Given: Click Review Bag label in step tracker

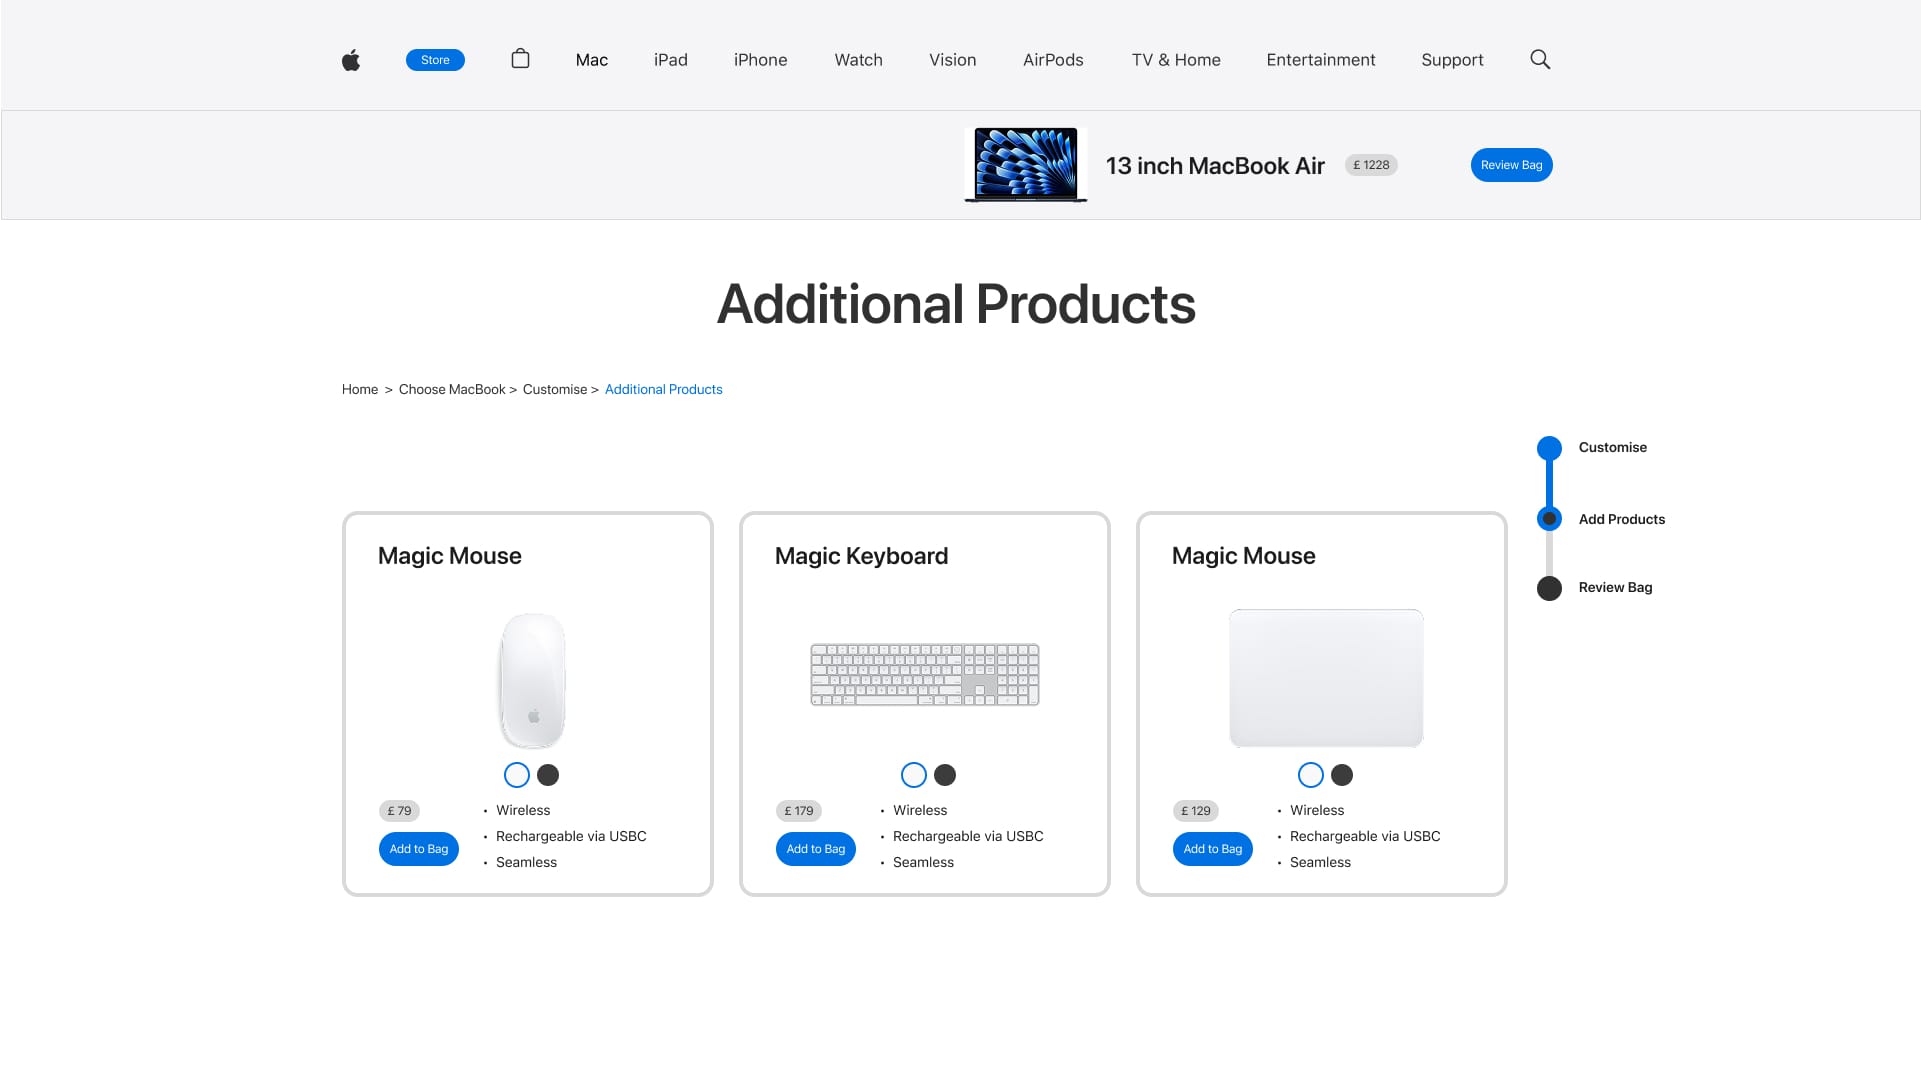Looking at the screenshot, I should 1616,588.
